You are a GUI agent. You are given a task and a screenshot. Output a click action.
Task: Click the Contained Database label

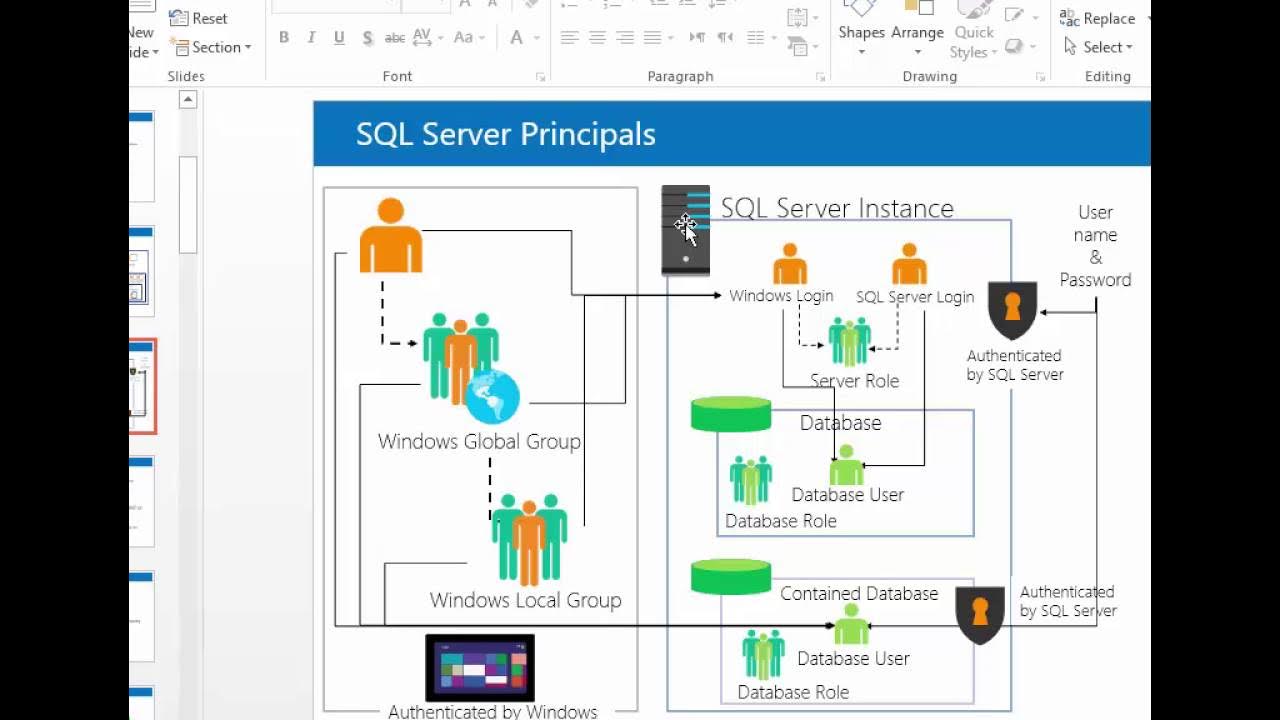859,593
